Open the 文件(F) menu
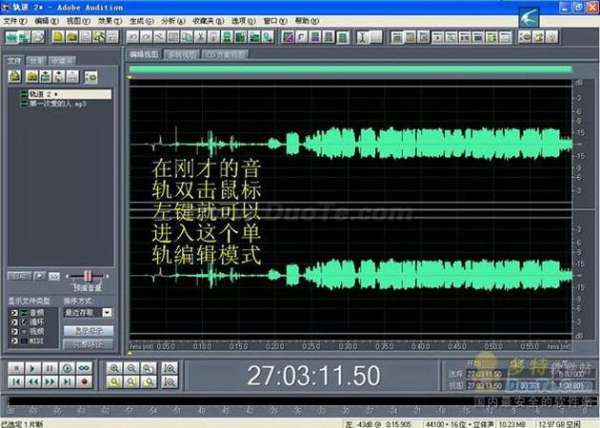 click(15, 21)
